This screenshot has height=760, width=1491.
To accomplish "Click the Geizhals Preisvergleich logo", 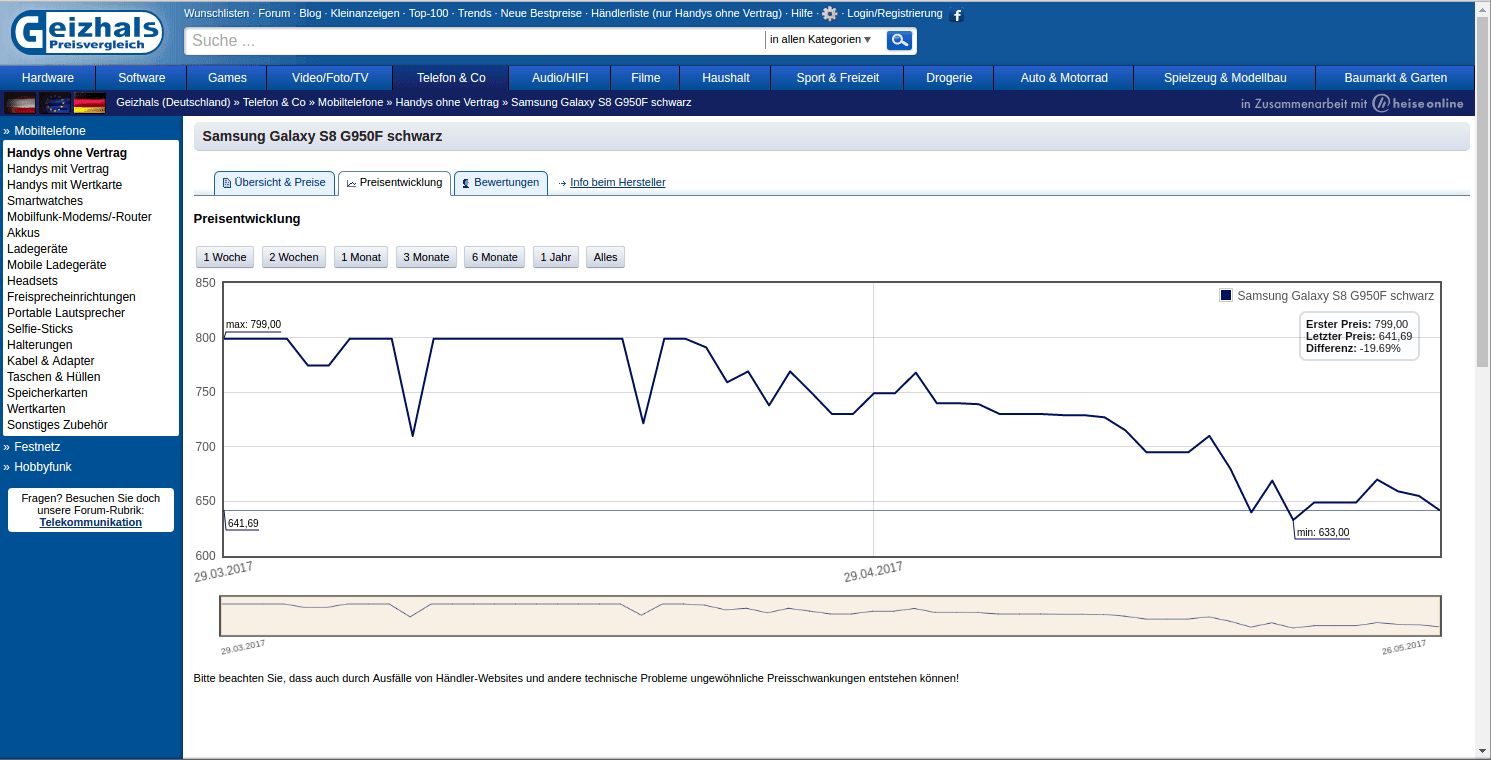I will [87, 32].
